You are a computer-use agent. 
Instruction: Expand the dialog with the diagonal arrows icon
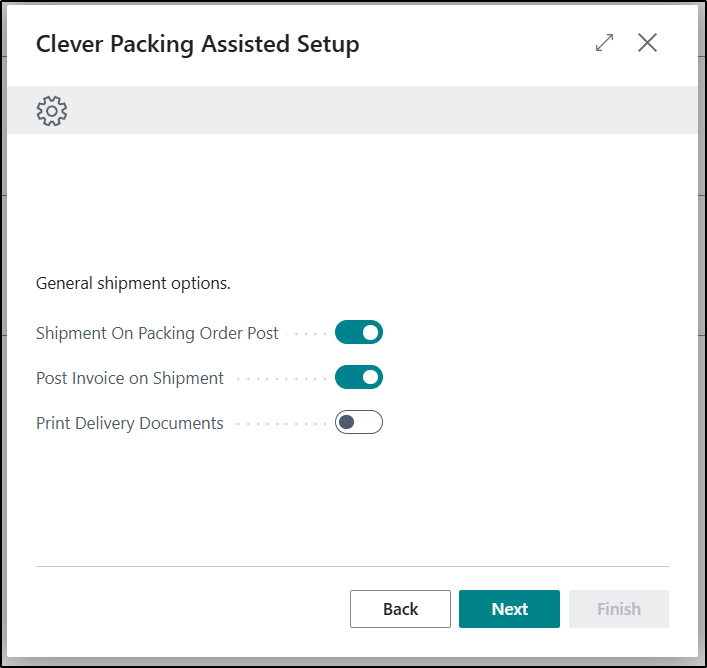pos(604,43)
